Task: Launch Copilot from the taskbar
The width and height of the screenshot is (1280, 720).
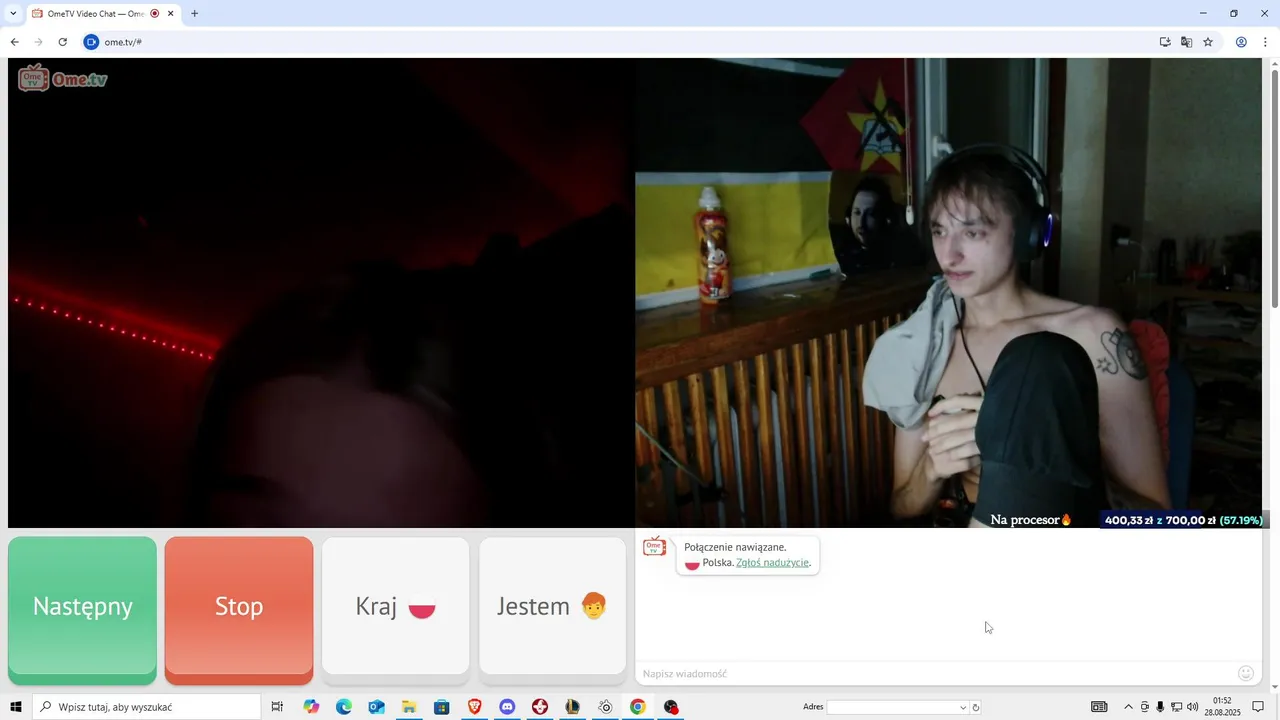Action: pos(311,707)
